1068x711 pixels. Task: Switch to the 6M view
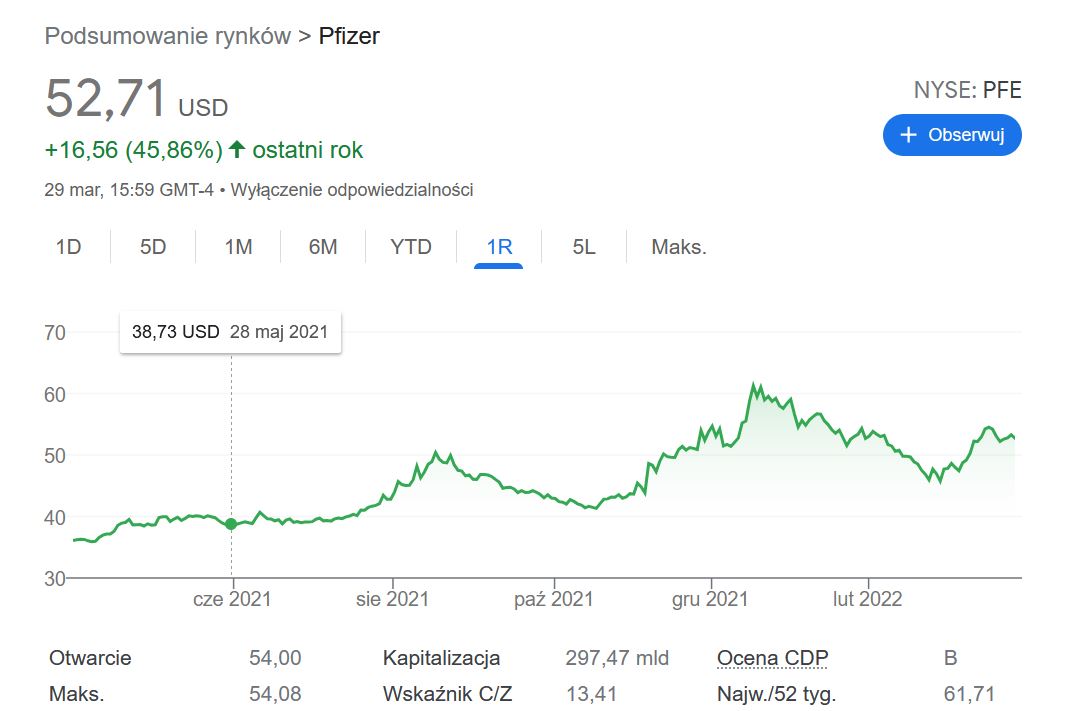tap(323, 247)
